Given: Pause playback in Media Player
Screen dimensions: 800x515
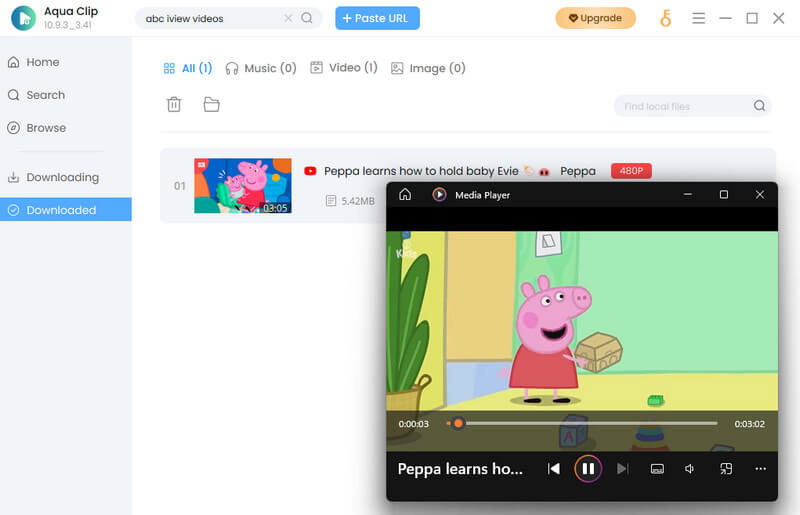Looking at the screenshot, I should click(x=588, y=469).
